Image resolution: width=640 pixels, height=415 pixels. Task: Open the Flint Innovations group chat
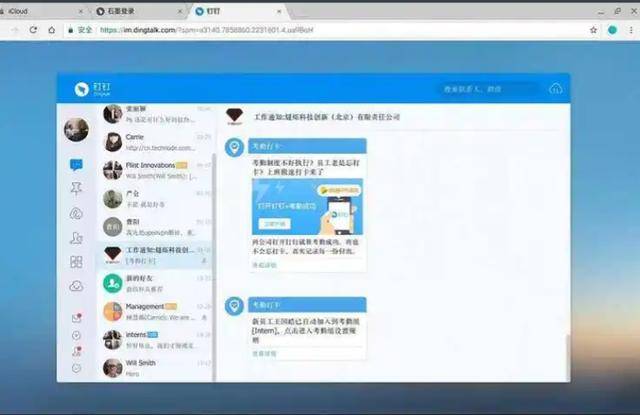click(x=155, y=169)
